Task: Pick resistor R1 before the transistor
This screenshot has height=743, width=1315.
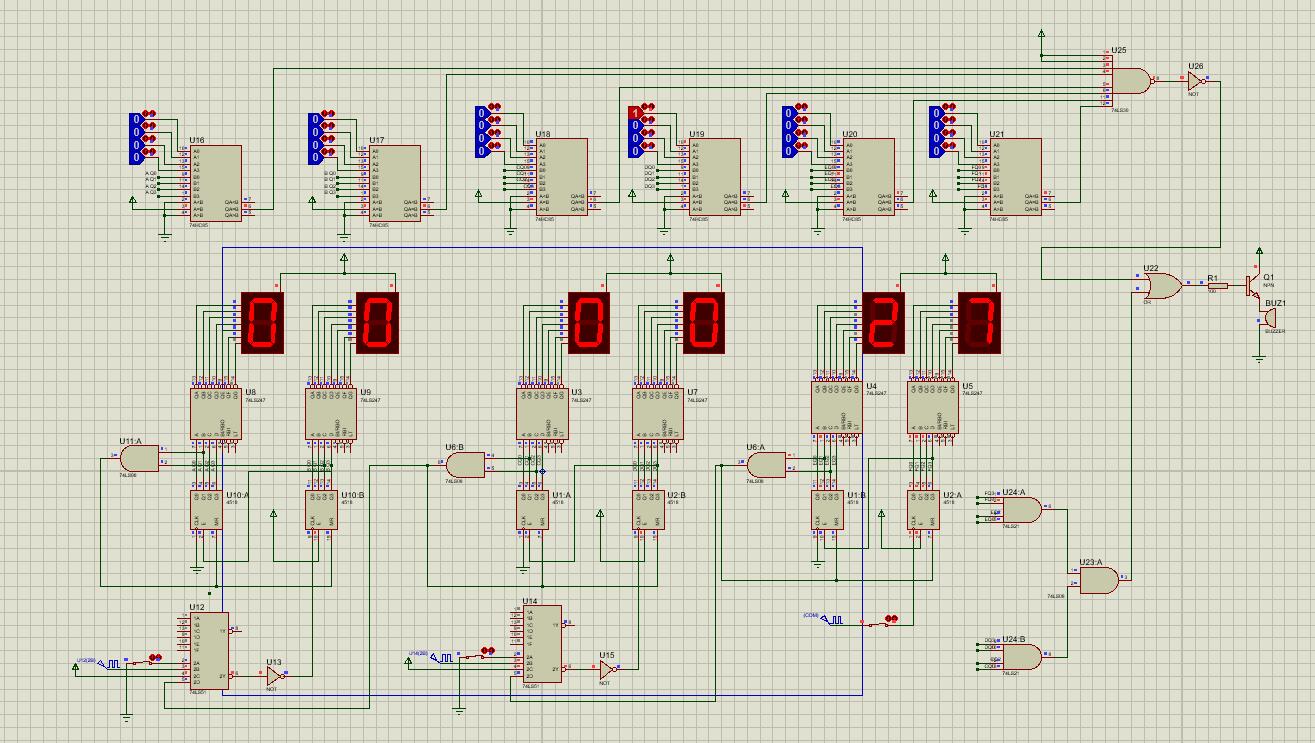Action: tap(1217, 285)
